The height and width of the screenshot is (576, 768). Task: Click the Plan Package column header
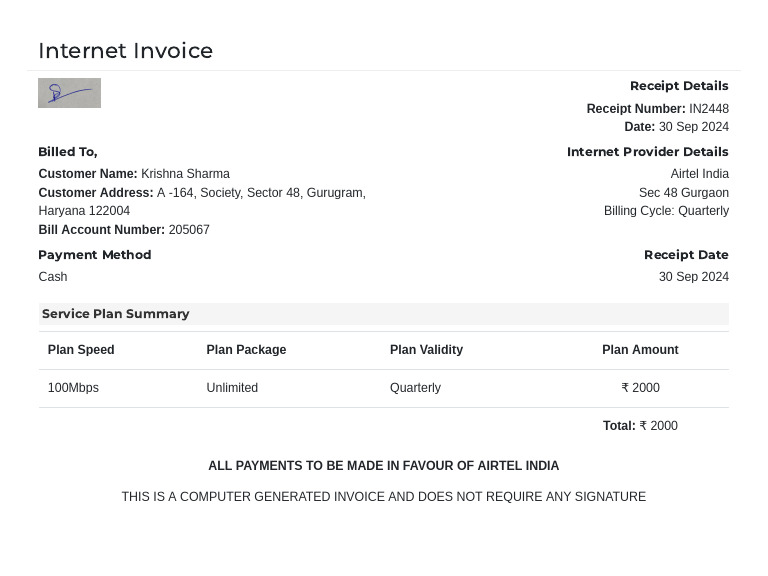pyautogui.click(x=246, y=350)
